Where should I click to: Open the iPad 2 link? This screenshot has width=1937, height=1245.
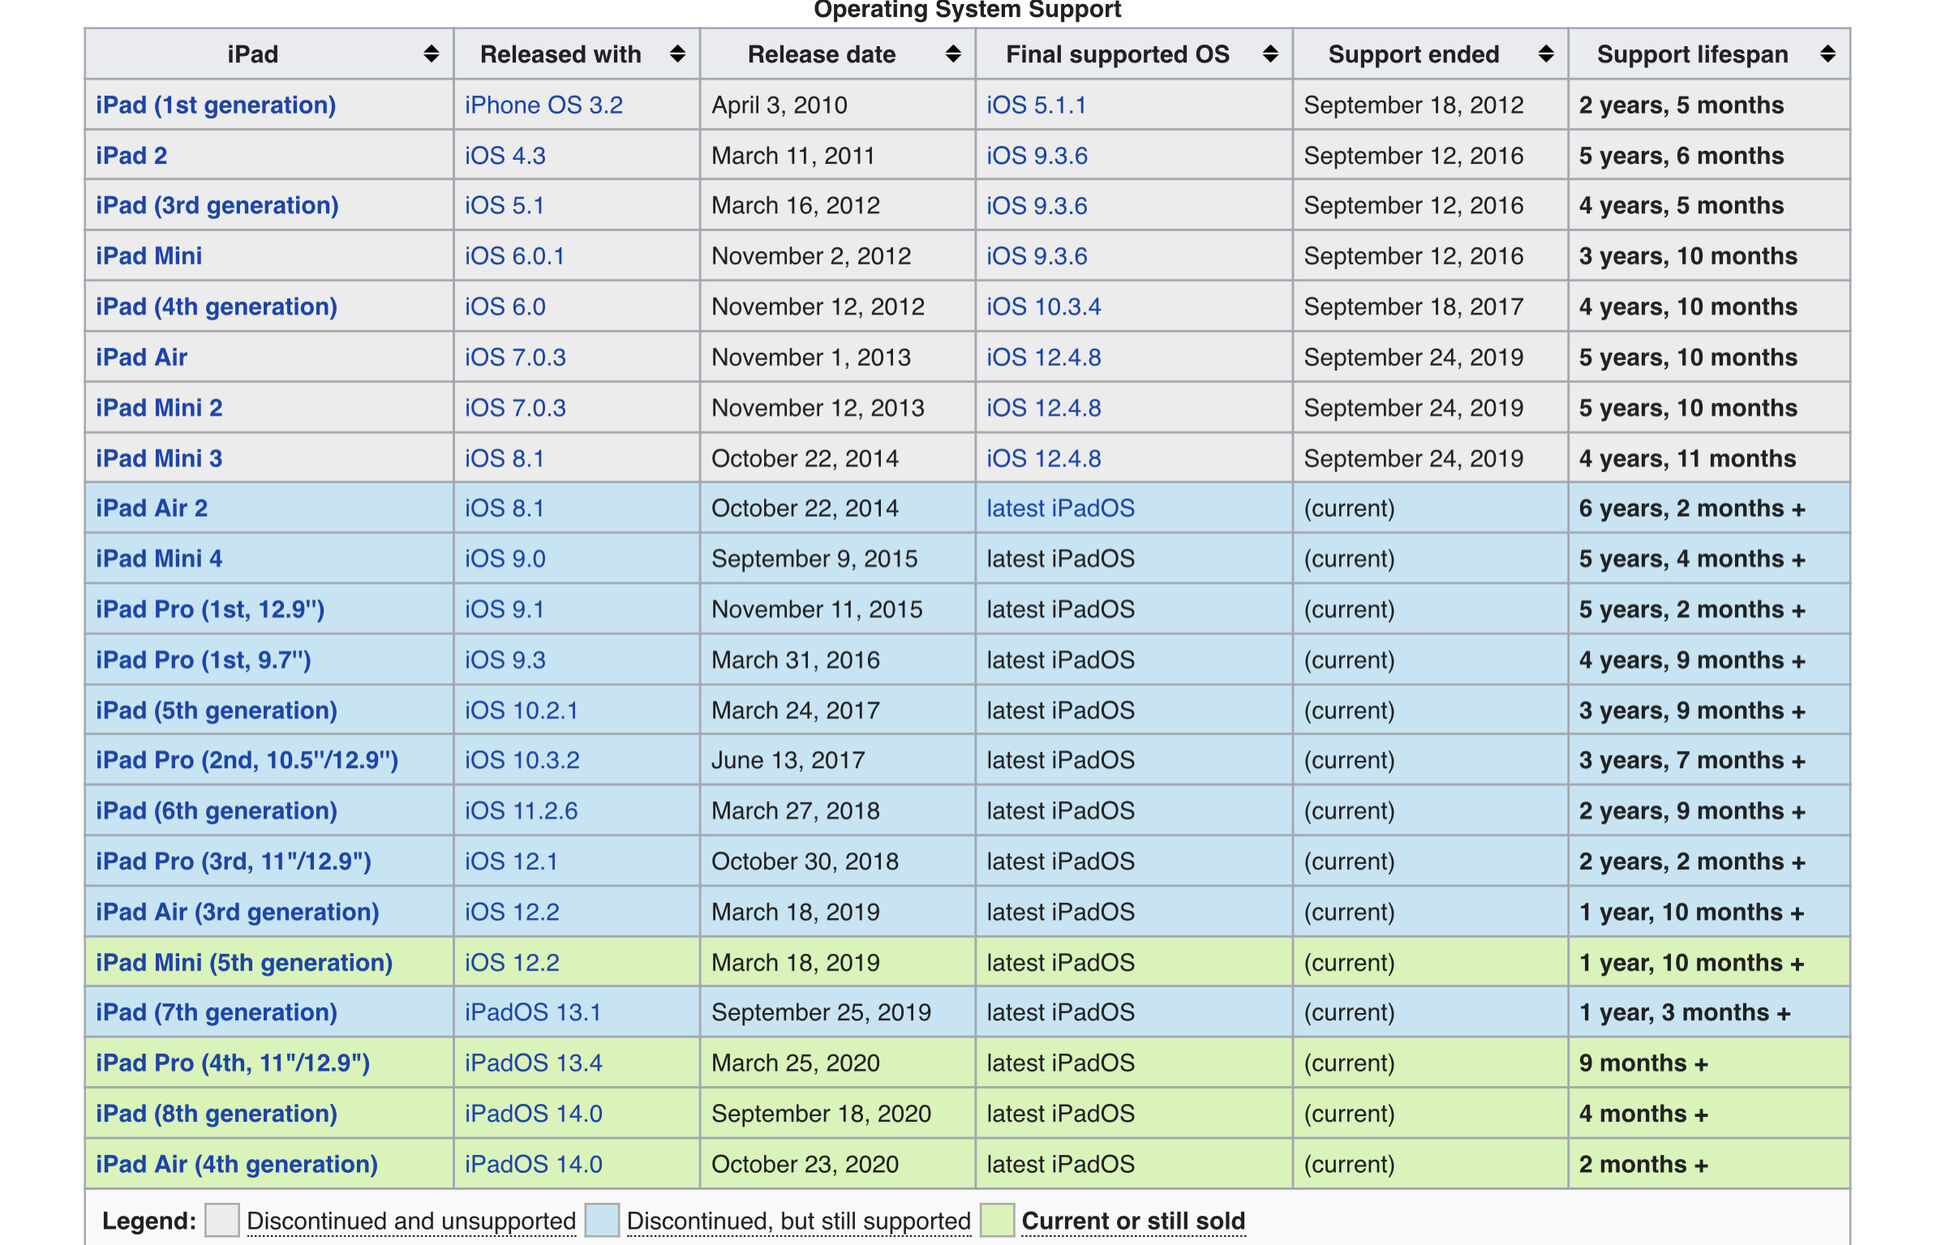pos(132,156)
